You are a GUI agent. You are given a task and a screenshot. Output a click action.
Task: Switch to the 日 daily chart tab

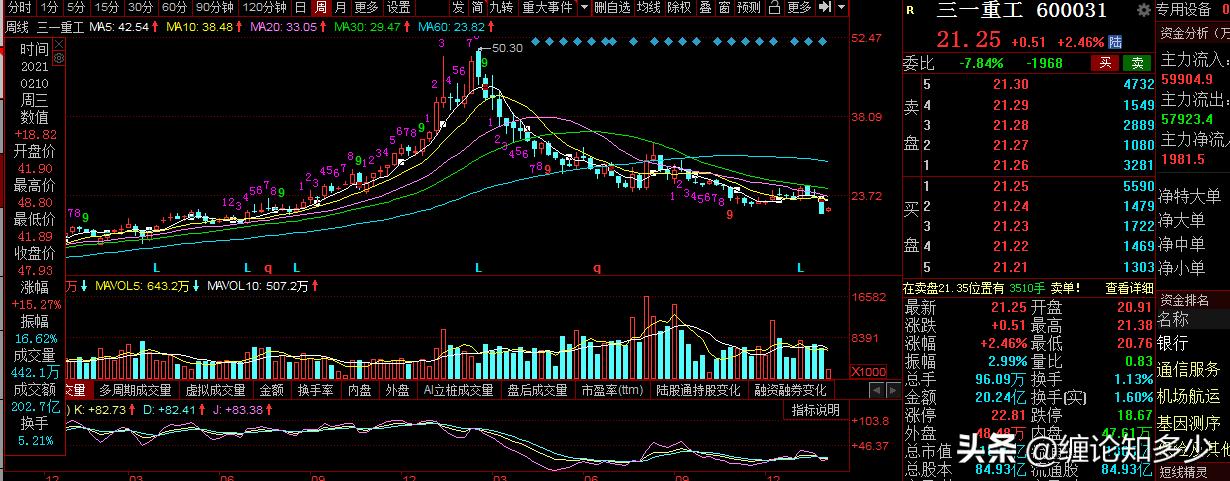[x=300, y=8]
